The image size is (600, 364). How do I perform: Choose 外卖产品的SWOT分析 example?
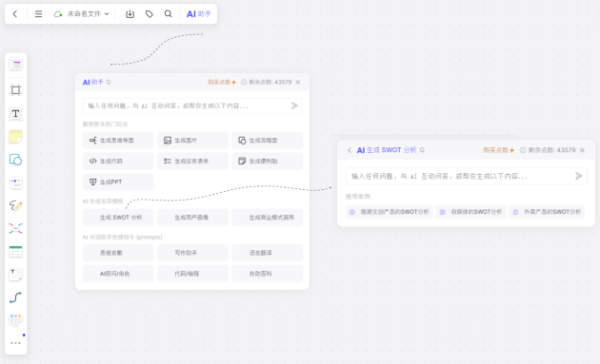pos(546,212)
